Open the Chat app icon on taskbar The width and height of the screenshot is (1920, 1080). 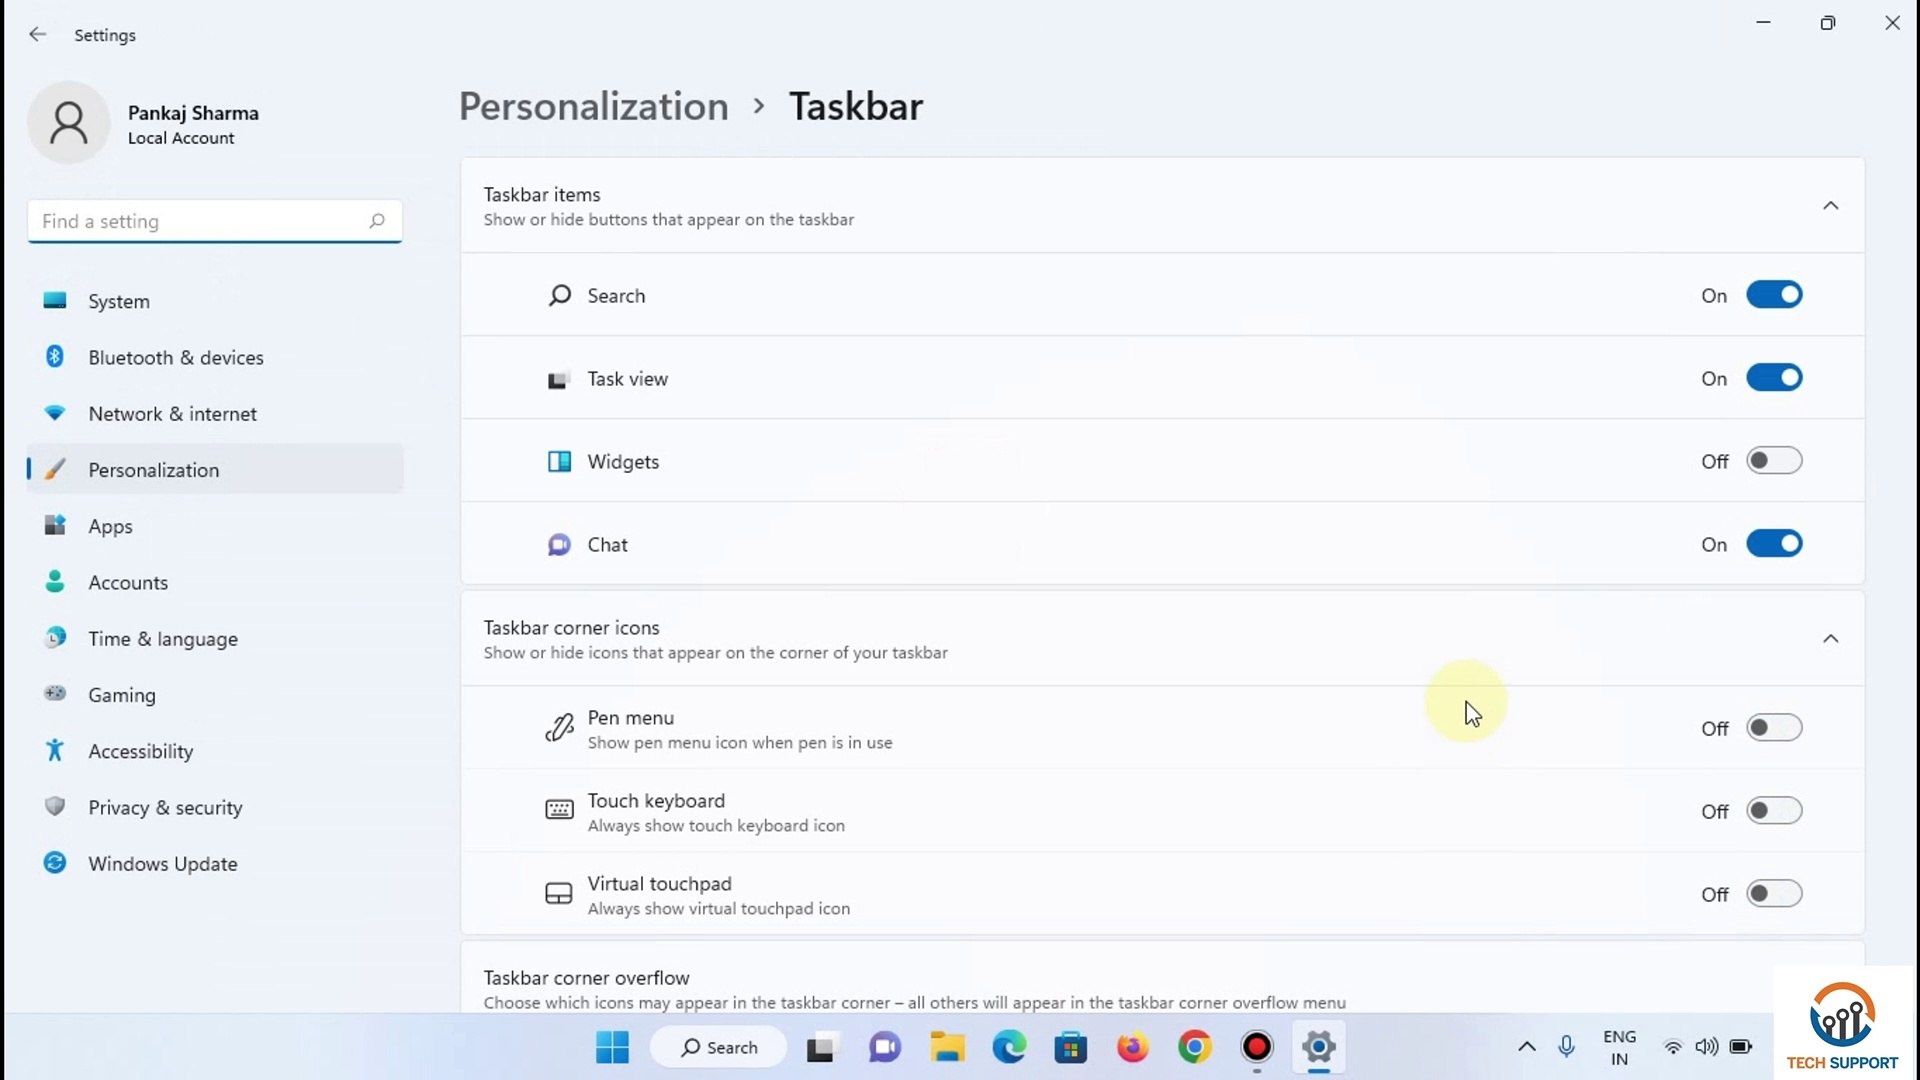coord(884,1047)
